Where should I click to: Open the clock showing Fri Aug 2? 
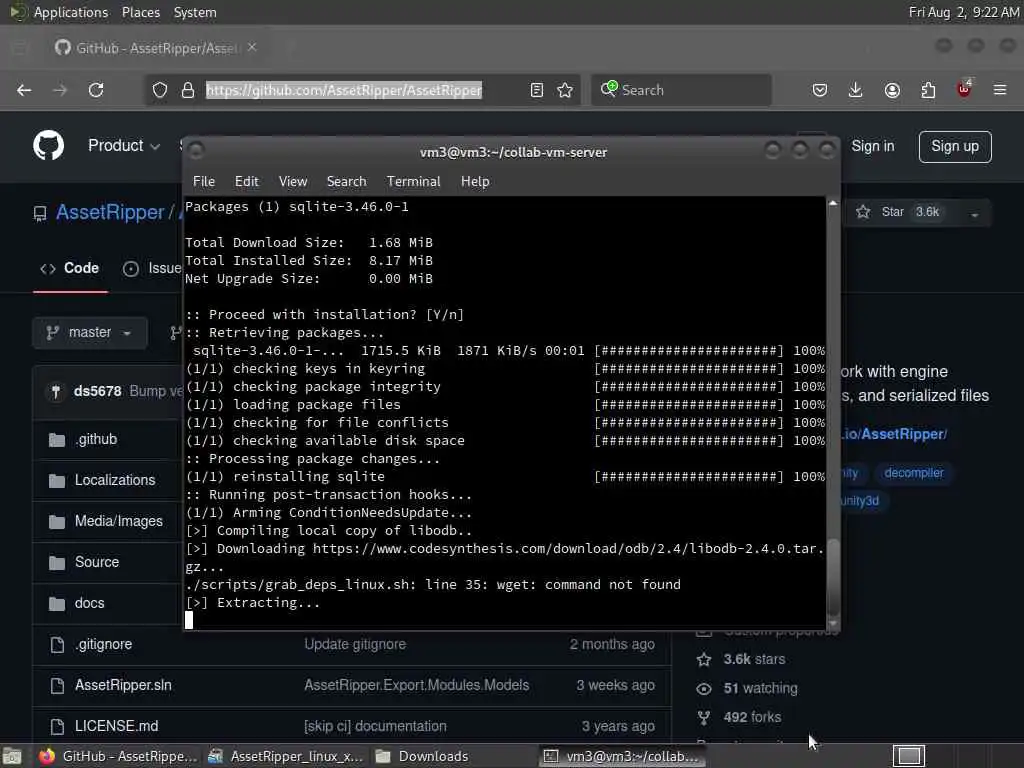click(964, 12)
